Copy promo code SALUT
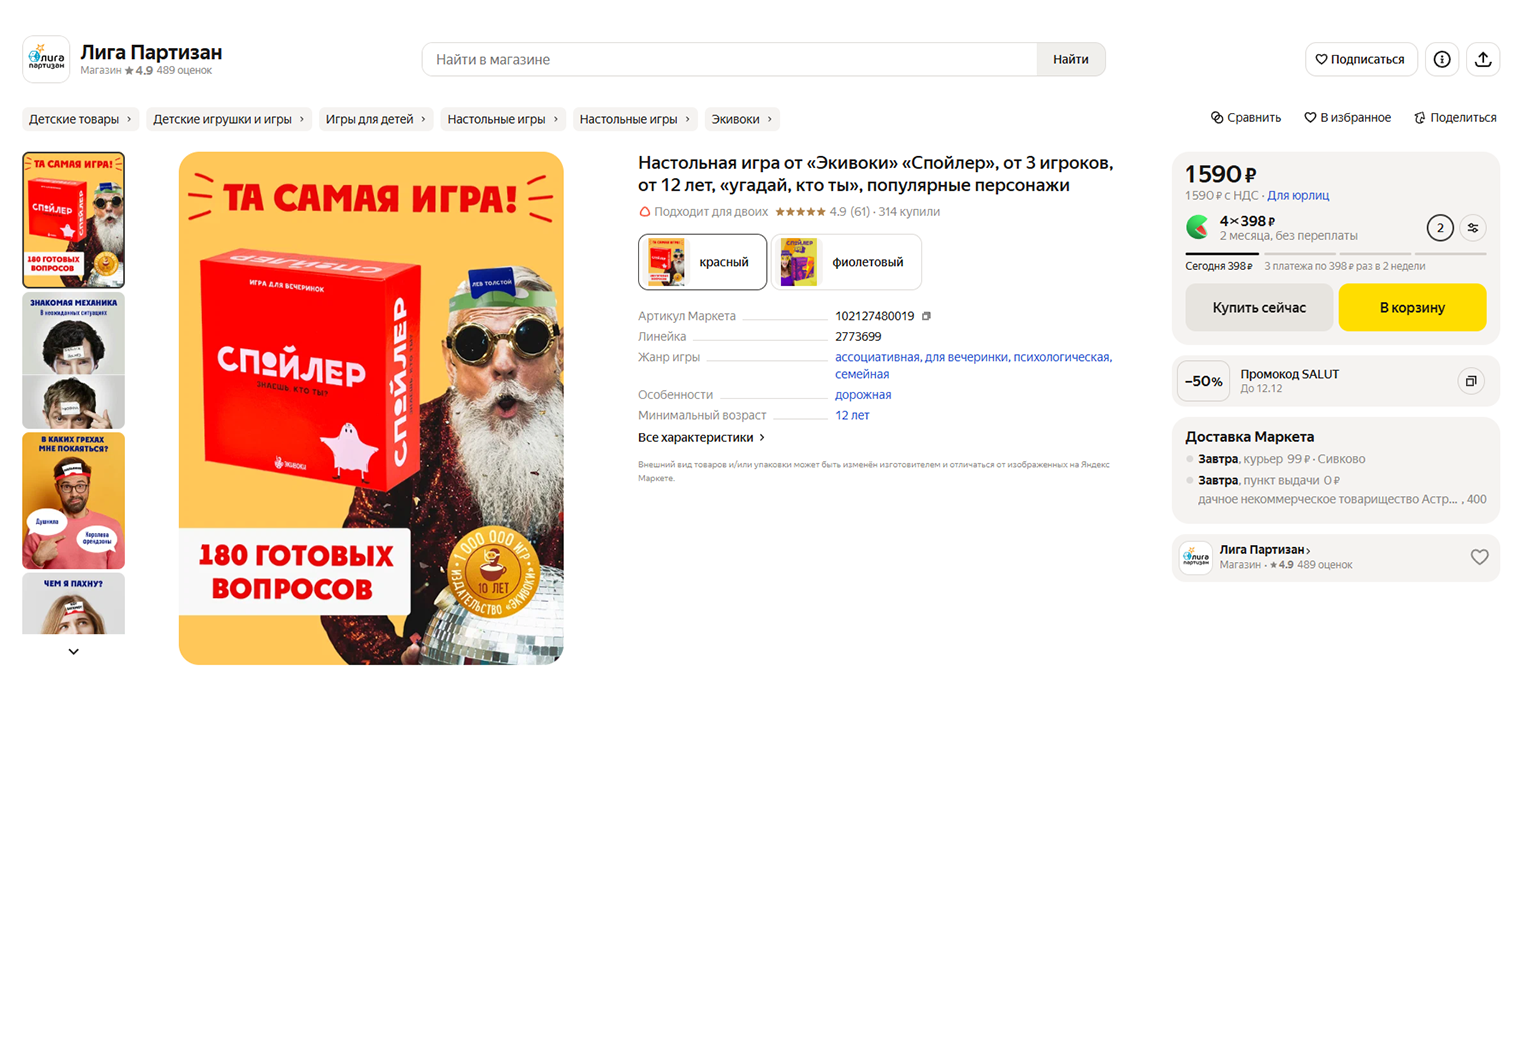Image resolution: width=1520 pixels, height=1062 pixels. 1471,381
